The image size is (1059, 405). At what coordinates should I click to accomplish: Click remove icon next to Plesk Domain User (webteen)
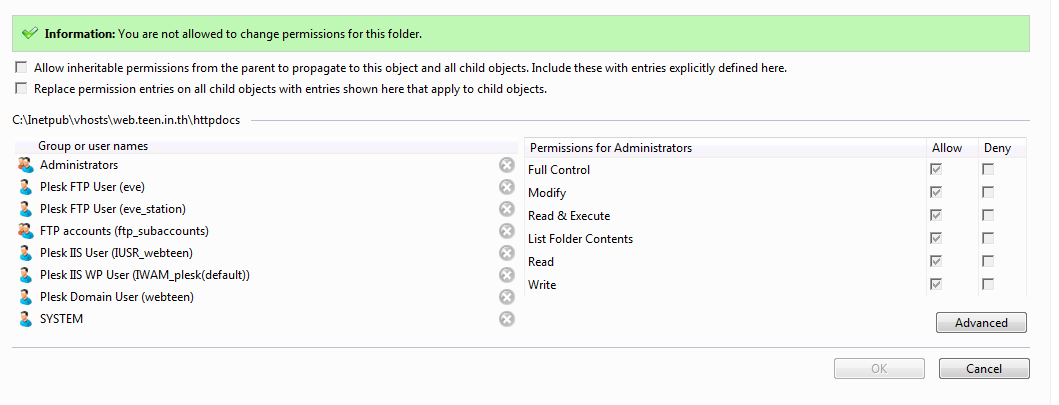507,297
